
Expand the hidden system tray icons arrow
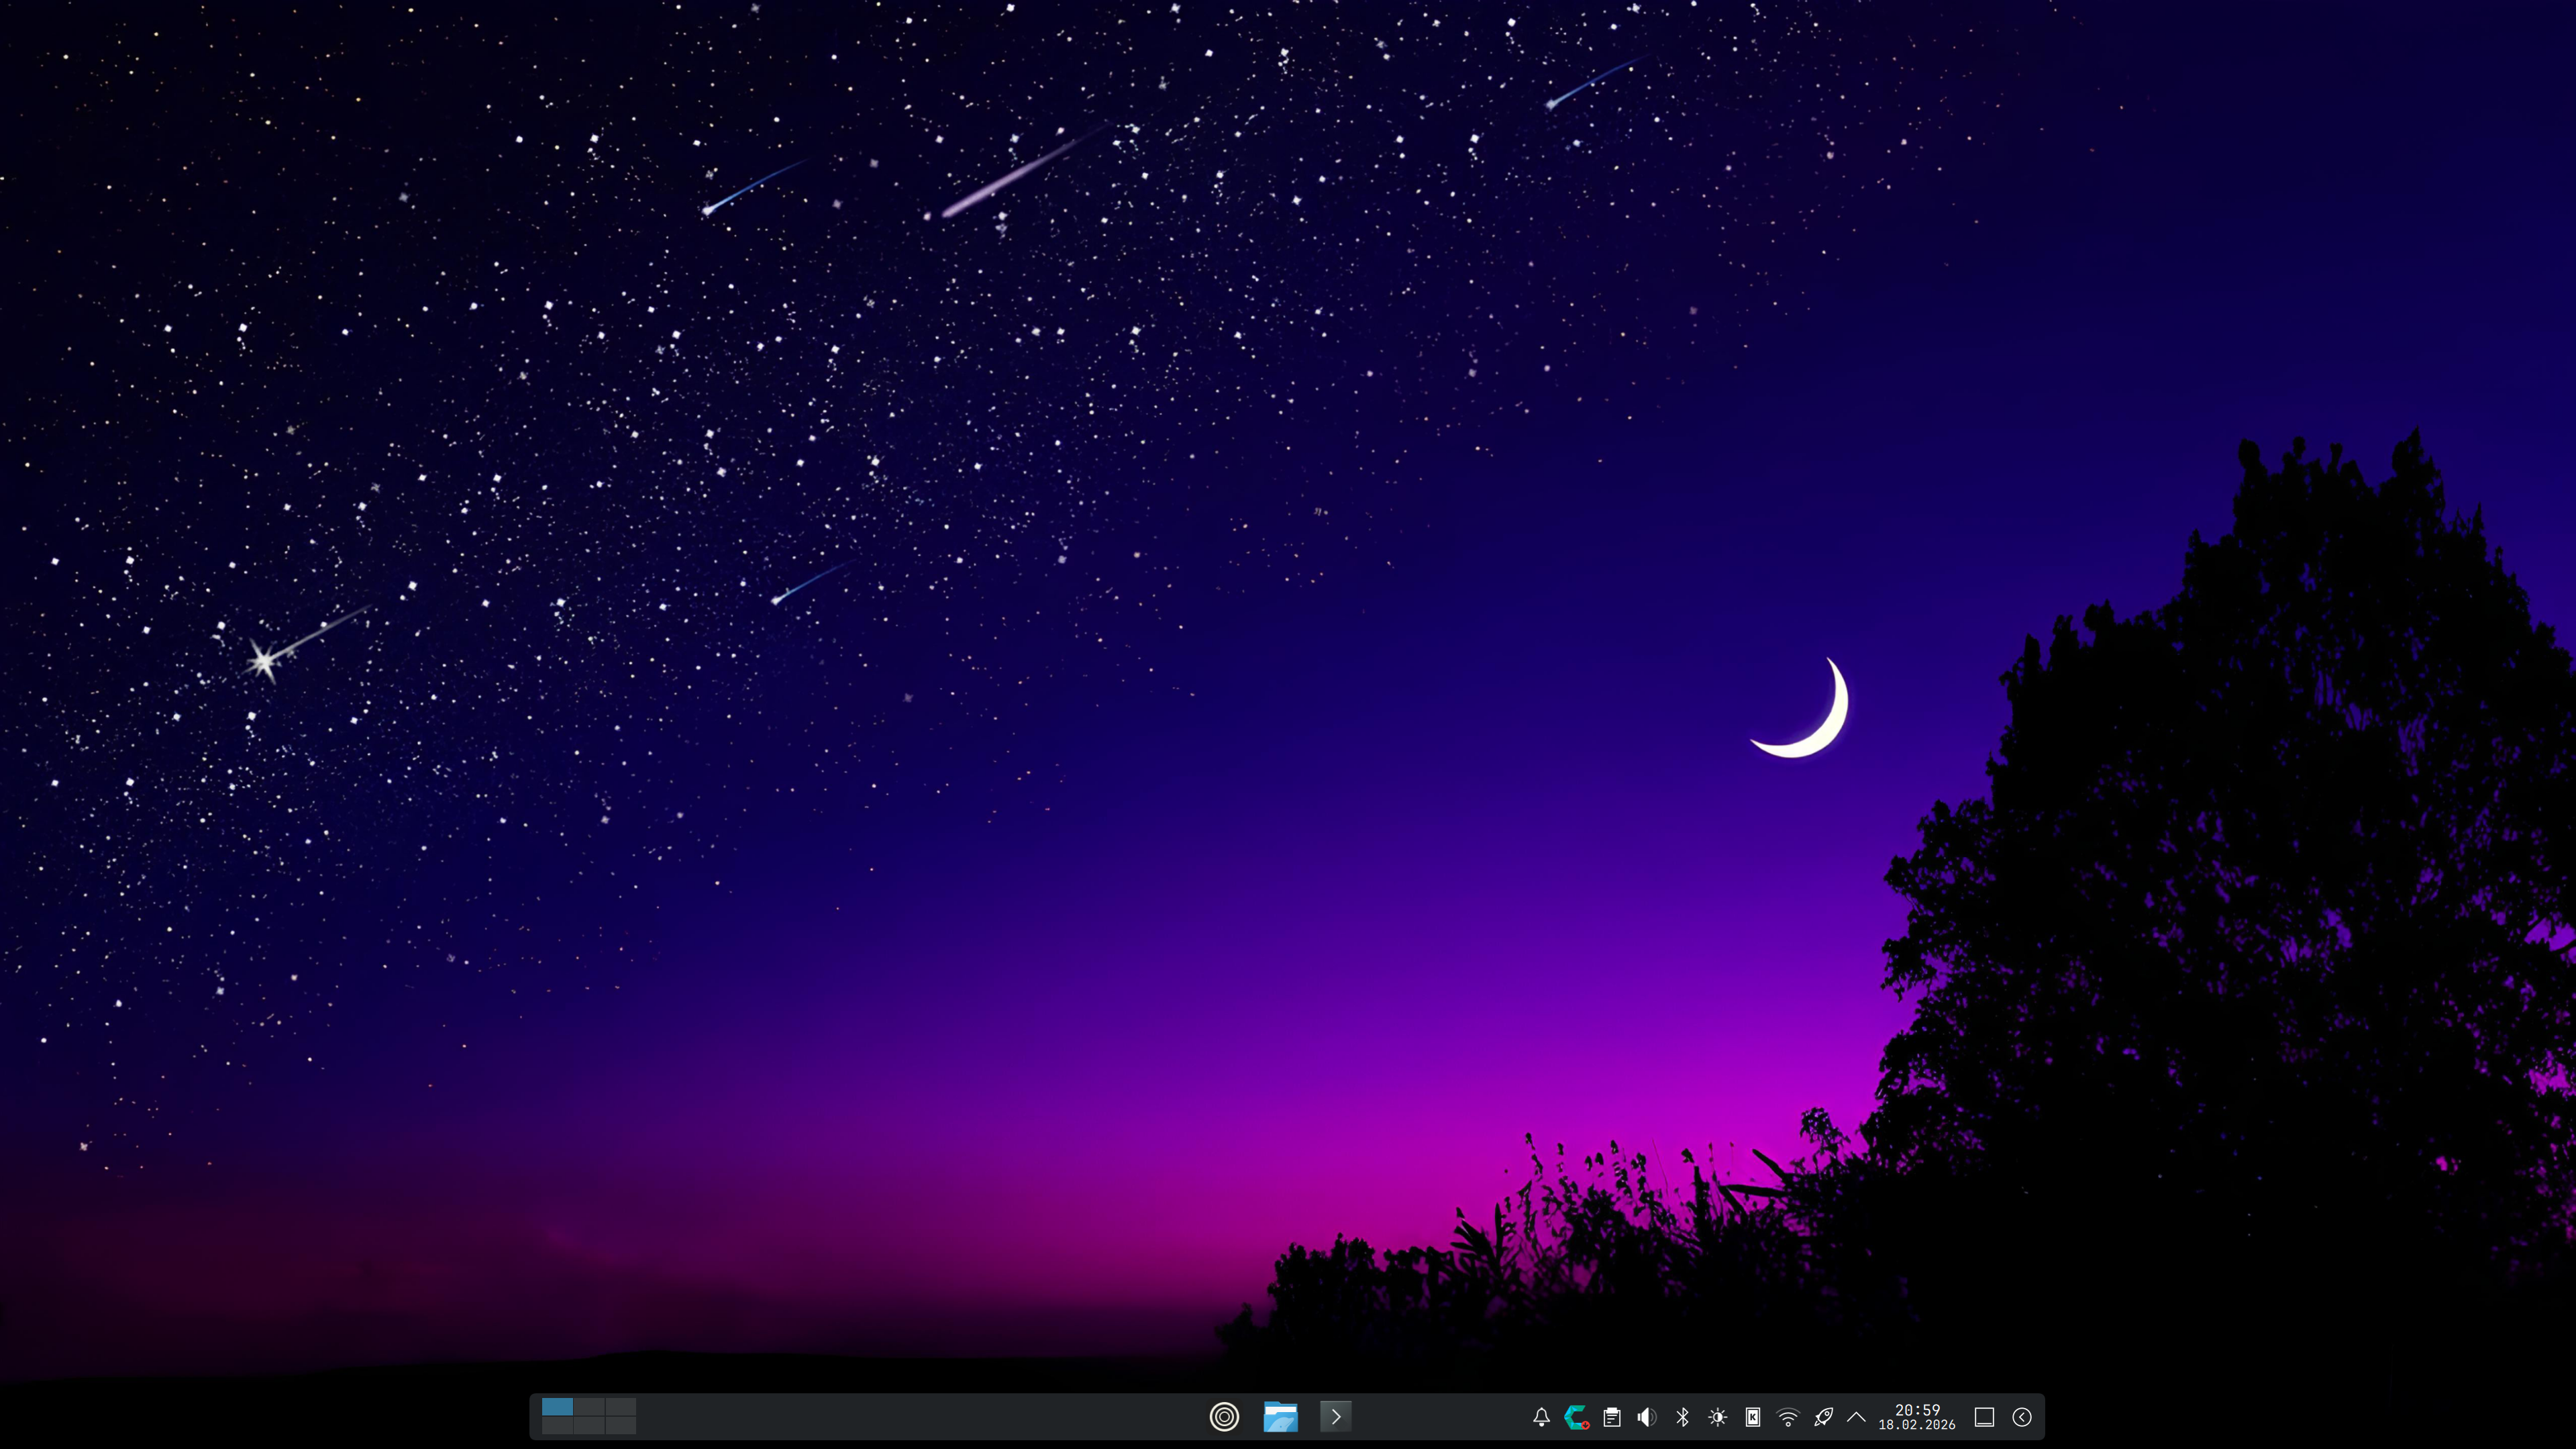point(1856,1417)
